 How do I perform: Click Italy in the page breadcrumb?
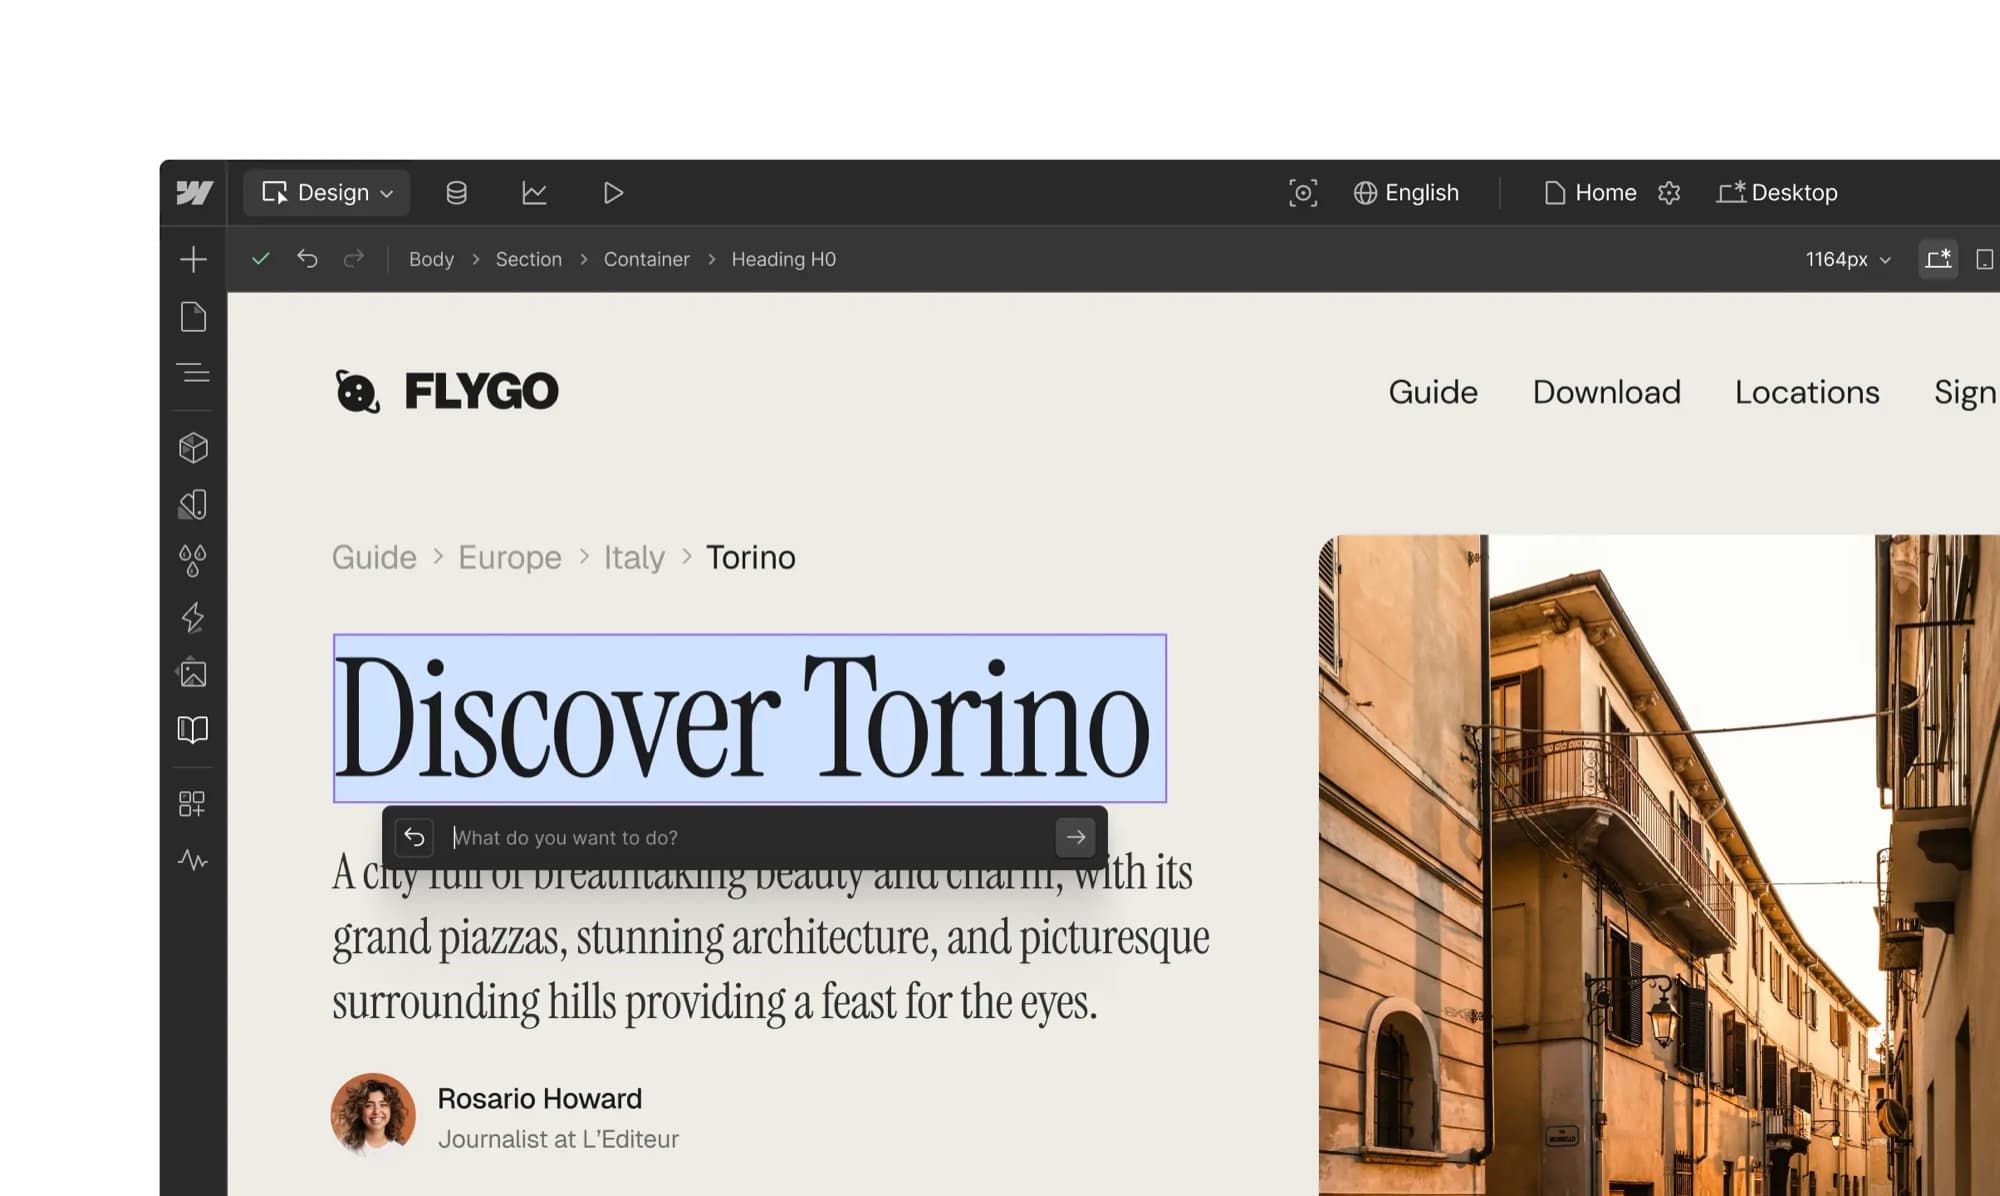click(x=634, y=557)
